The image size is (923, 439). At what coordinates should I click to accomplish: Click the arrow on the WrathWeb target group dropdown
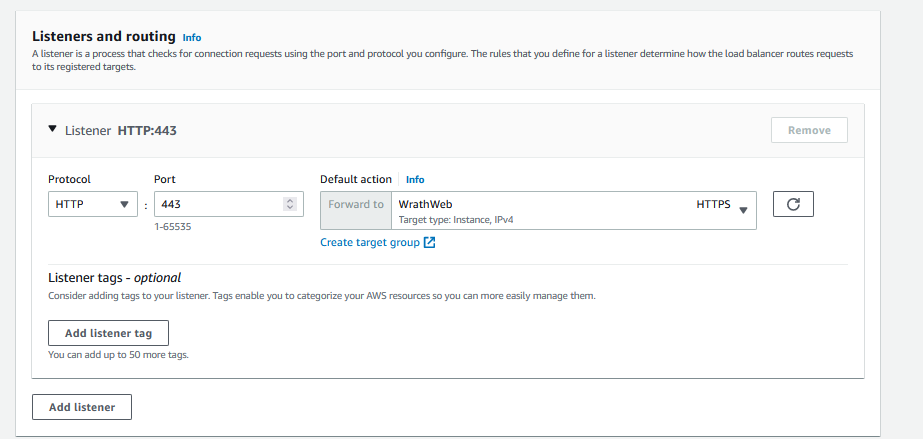coord(743,210)
